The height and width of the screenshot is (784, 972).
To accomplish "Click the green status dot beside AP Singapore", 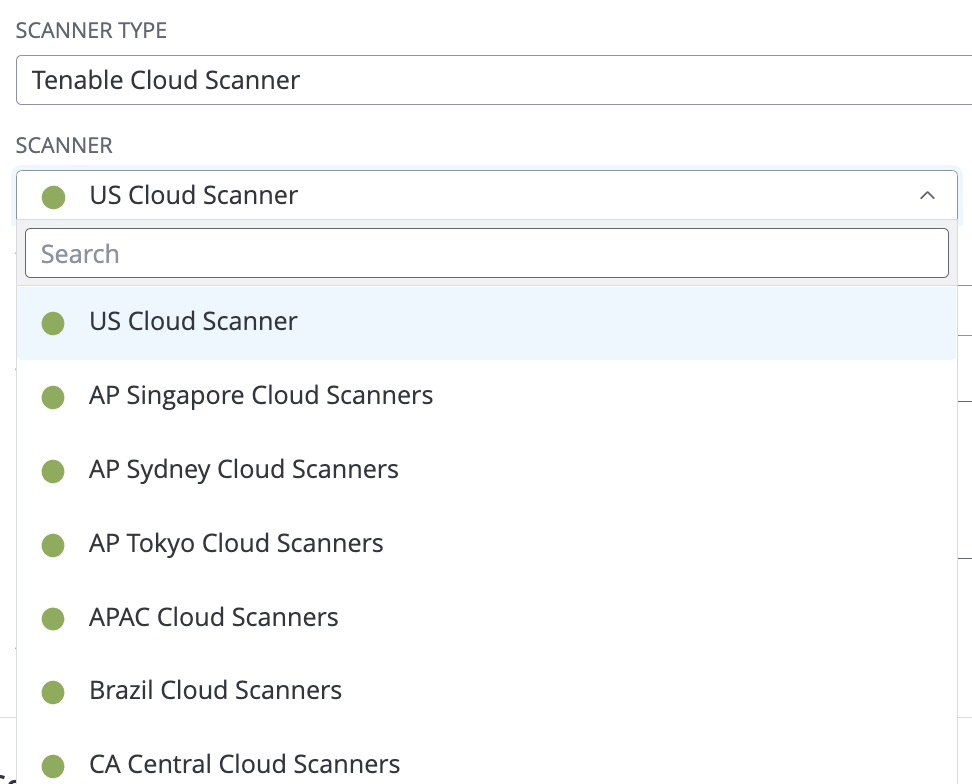I will (53, 397).
